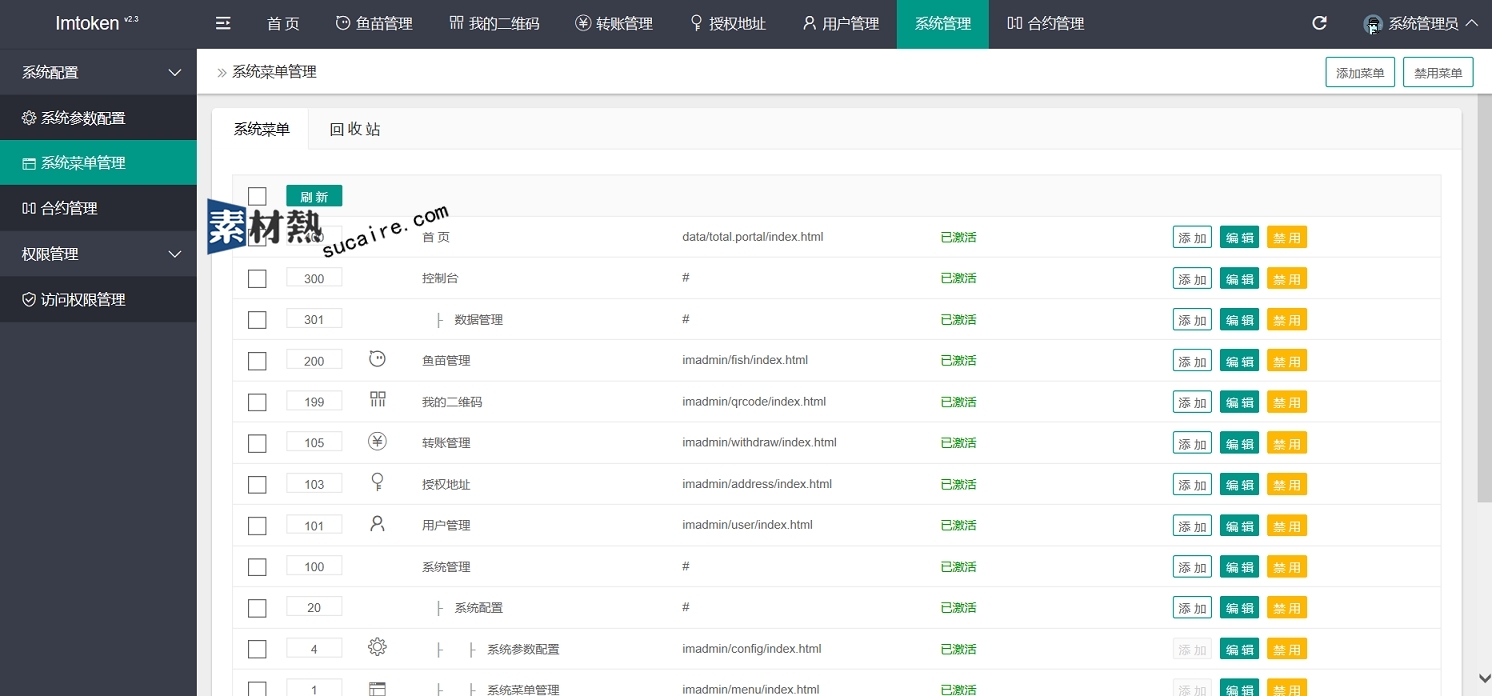Screen dimensions: 1492x696
Task: Select 系统管理 in top navigation
Action: click(x=943, y=24)
